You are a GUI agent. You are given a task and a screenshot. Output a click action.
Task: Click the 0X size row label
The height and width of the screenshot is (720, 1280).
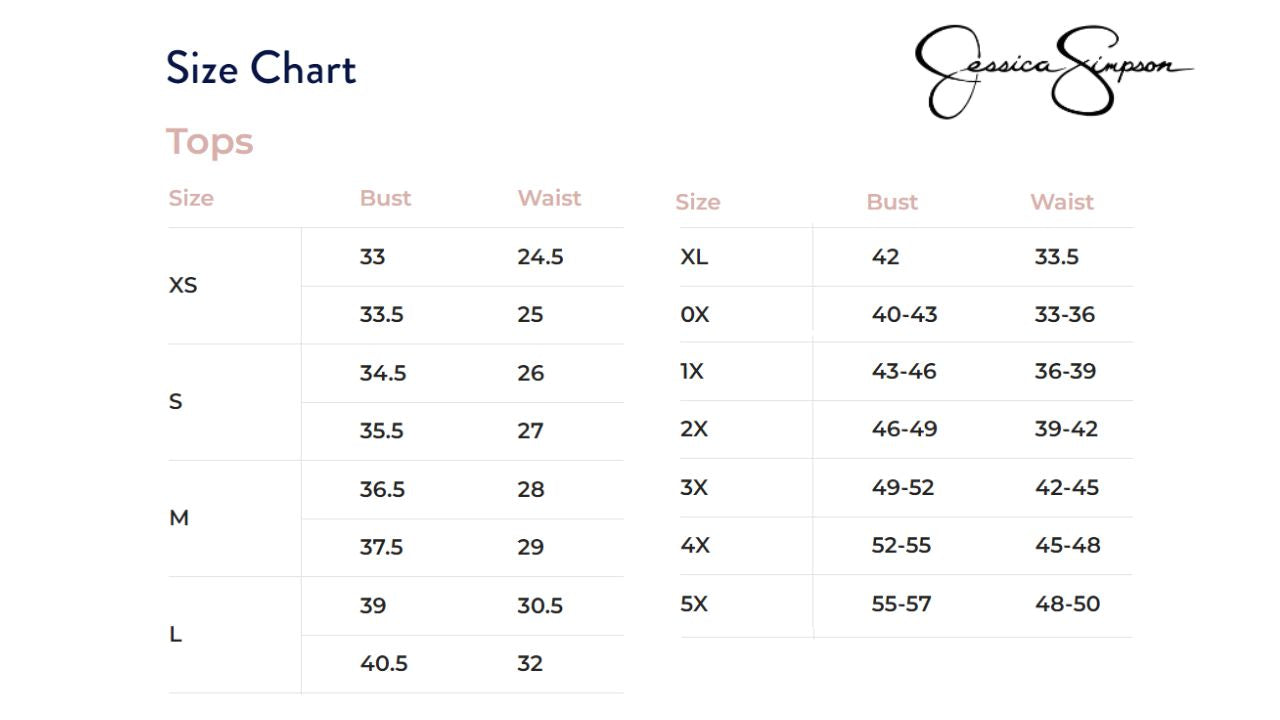(694, 314)
